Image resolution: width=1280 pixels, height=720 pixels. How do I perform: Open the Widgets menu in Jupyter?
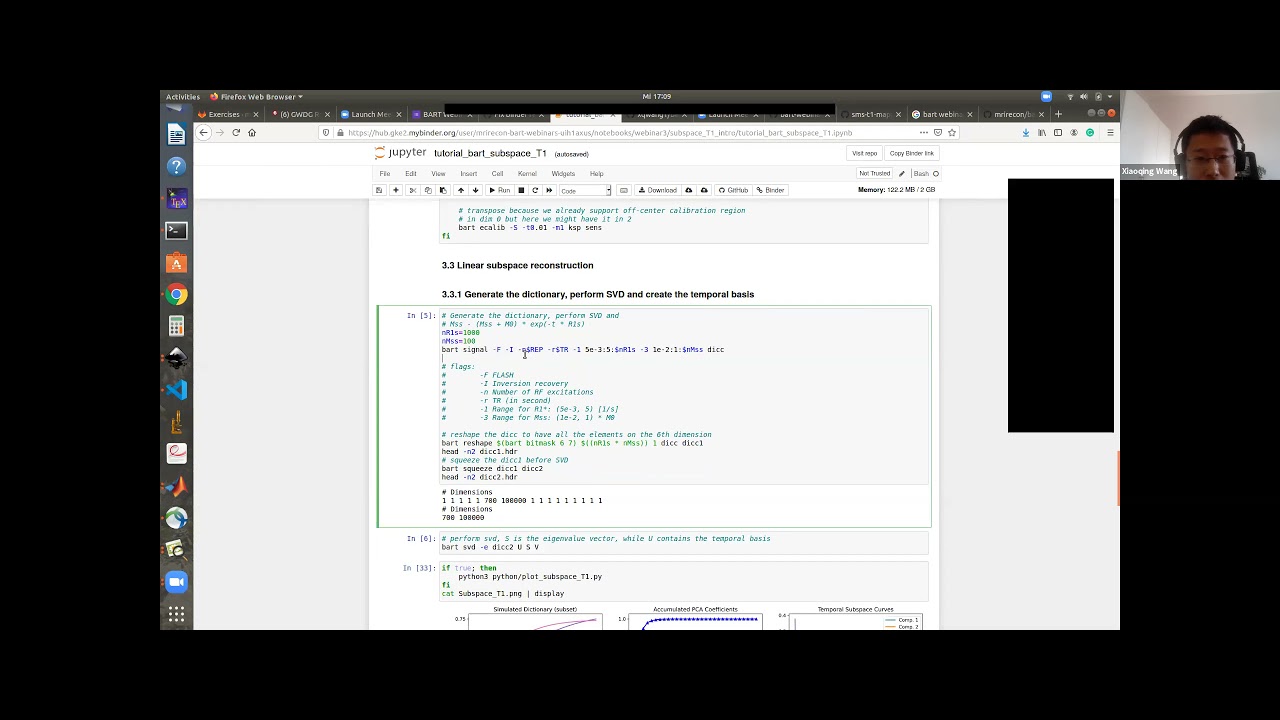pyautogui.click(x=563, y=174)
